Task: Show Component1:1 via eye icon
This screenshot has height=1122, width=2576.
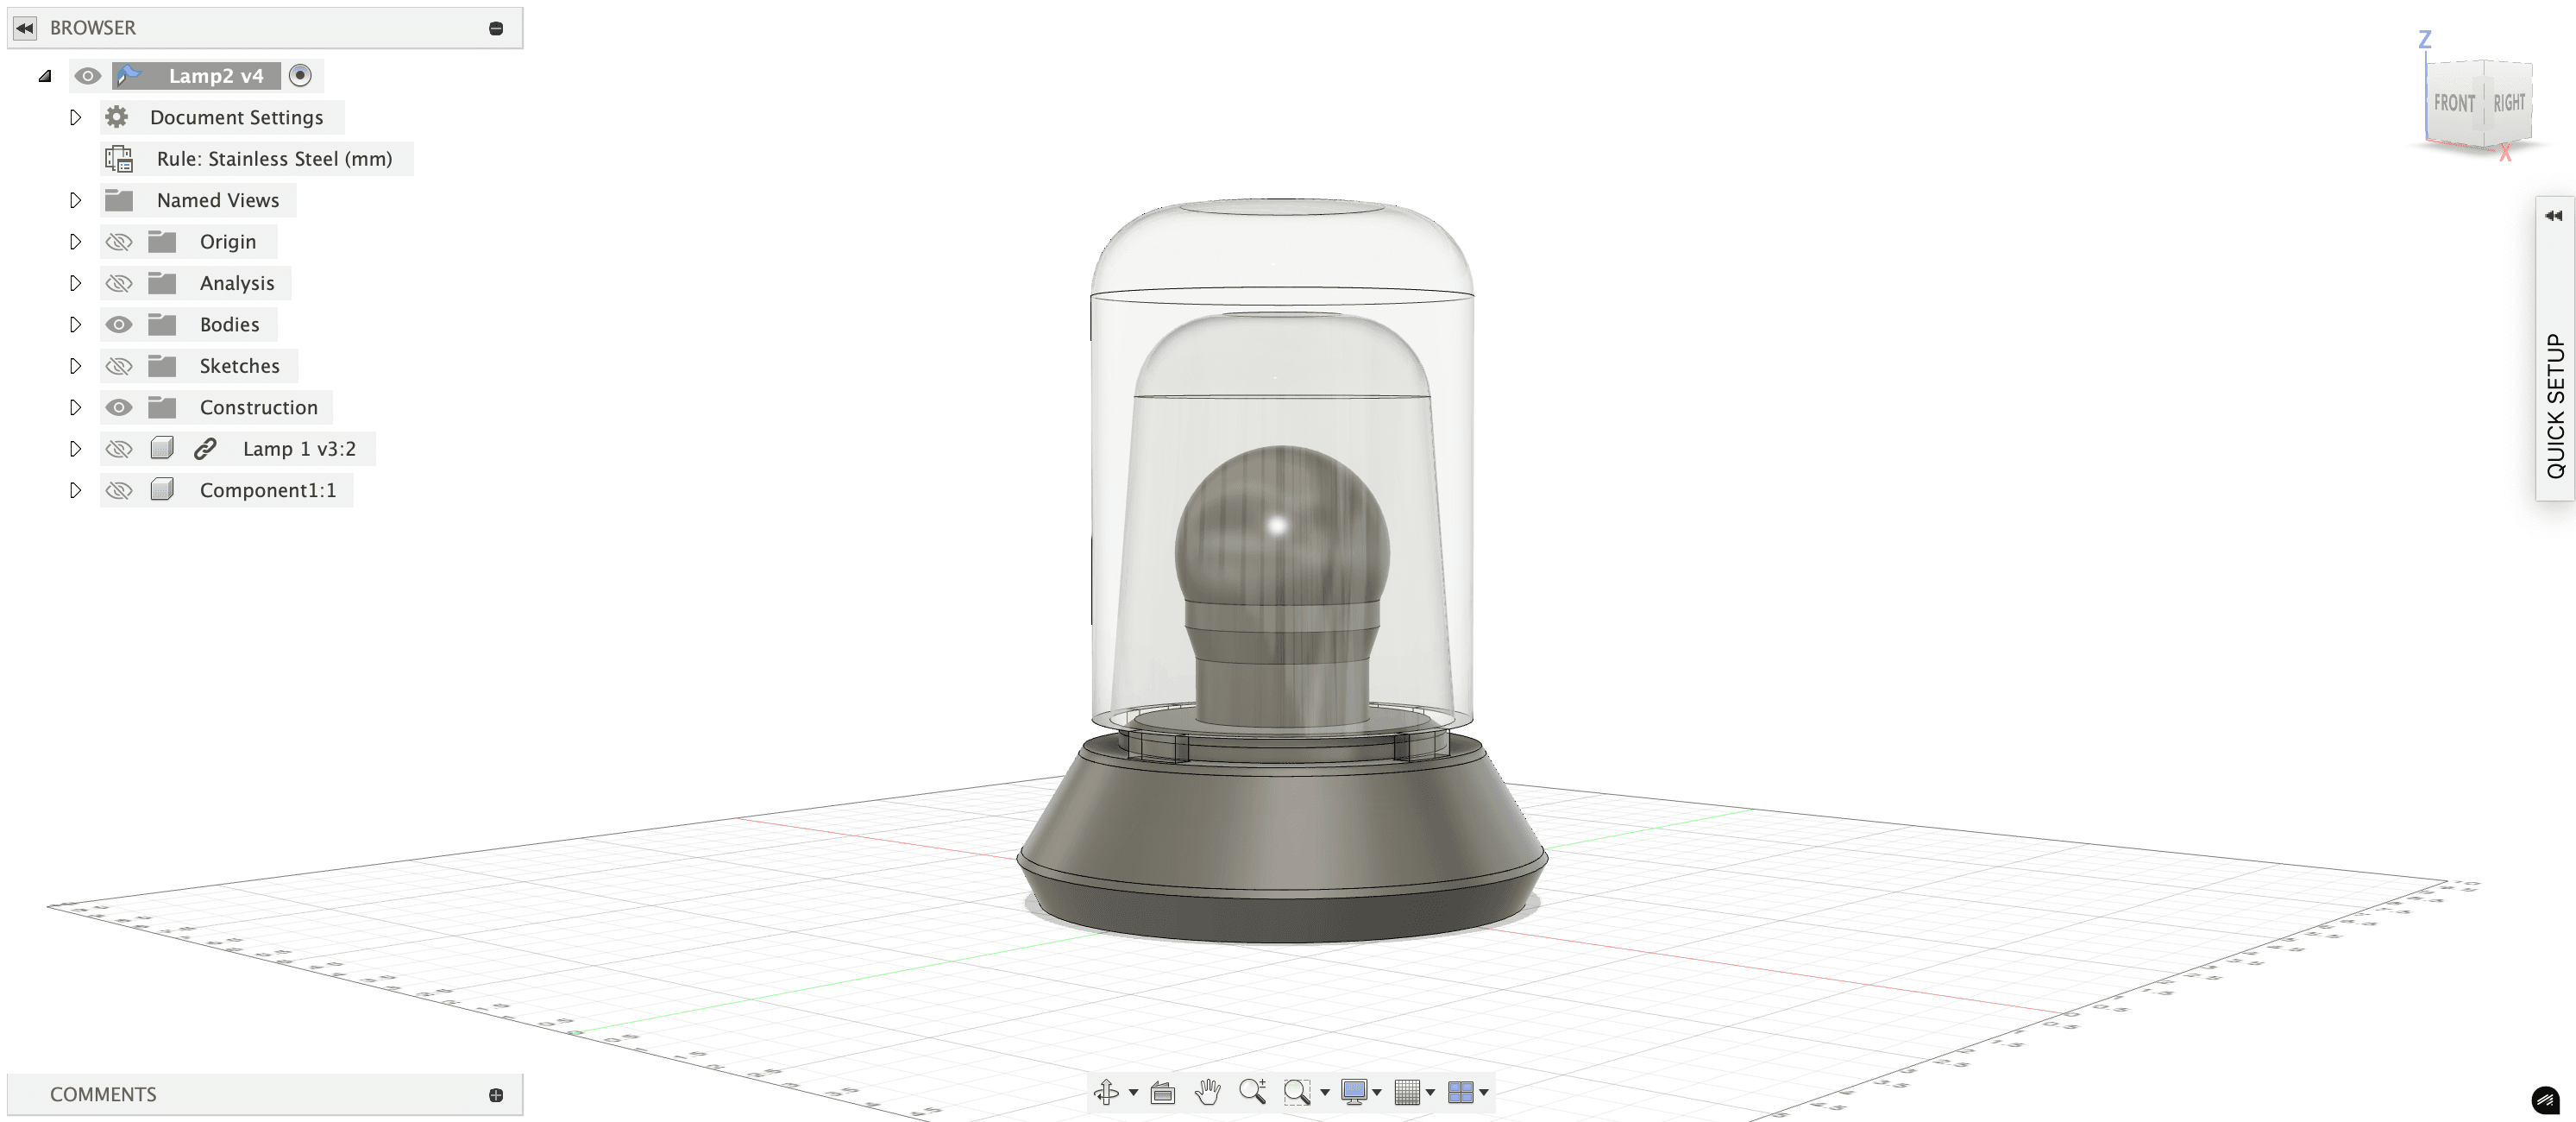Action: pyautogui.click(x=119, y=490)
